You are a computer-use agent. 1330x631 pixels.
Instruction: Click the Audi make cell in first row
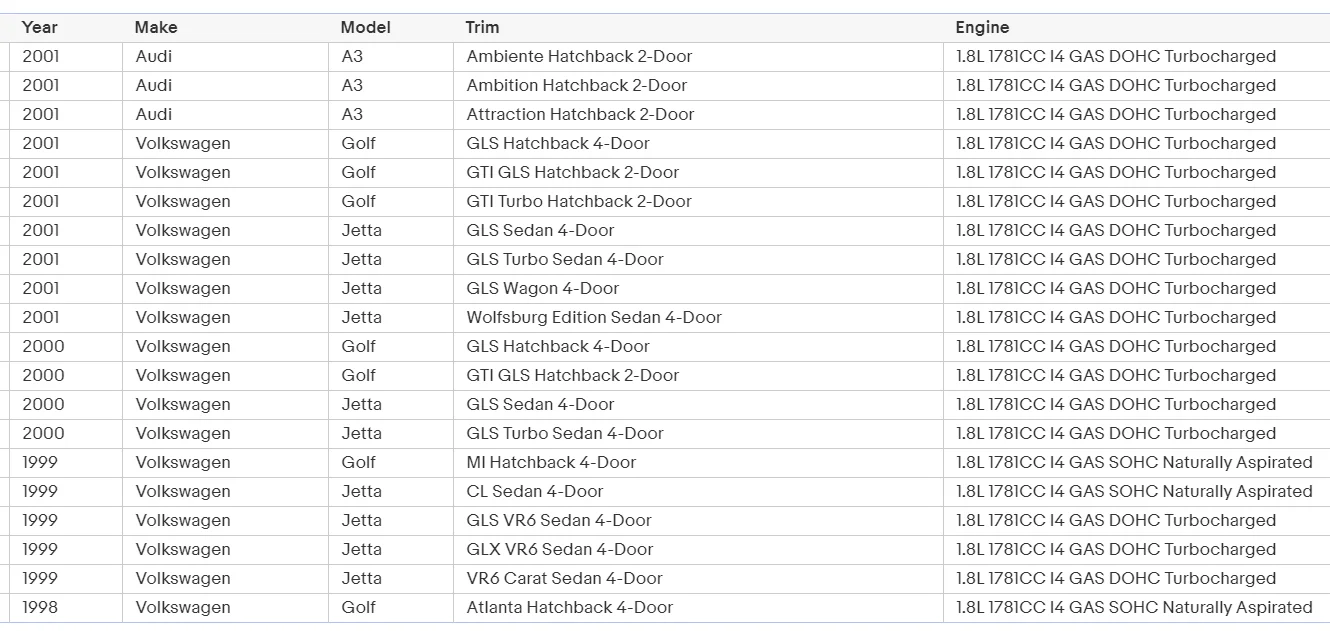coord(154,57)
